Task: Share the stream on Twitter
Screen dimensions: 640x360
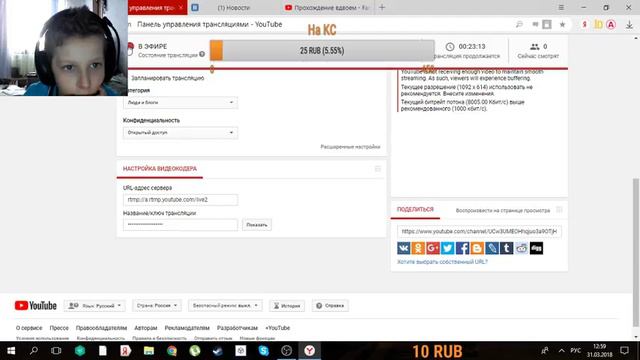Action: [x=447, y=248]
